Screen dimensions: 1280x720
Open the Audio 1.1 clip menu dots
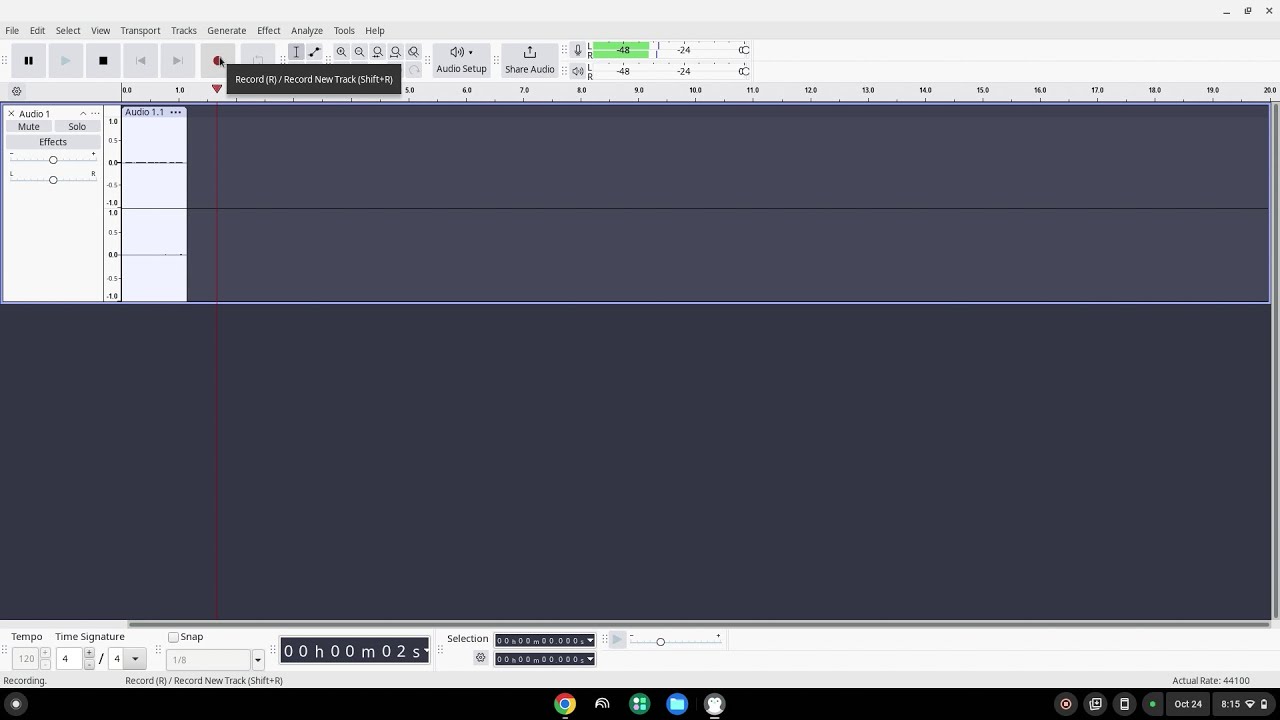[x=175, y=112]
